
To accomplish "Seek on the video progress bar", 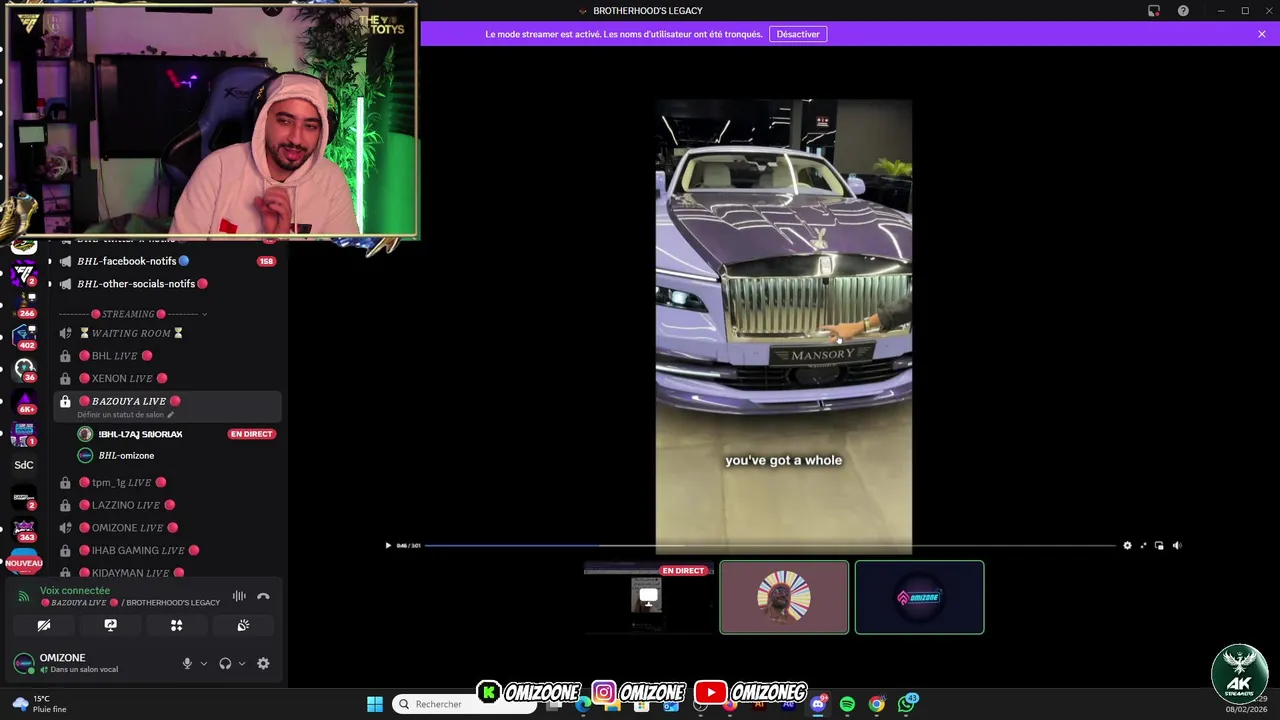I will 770,545.
